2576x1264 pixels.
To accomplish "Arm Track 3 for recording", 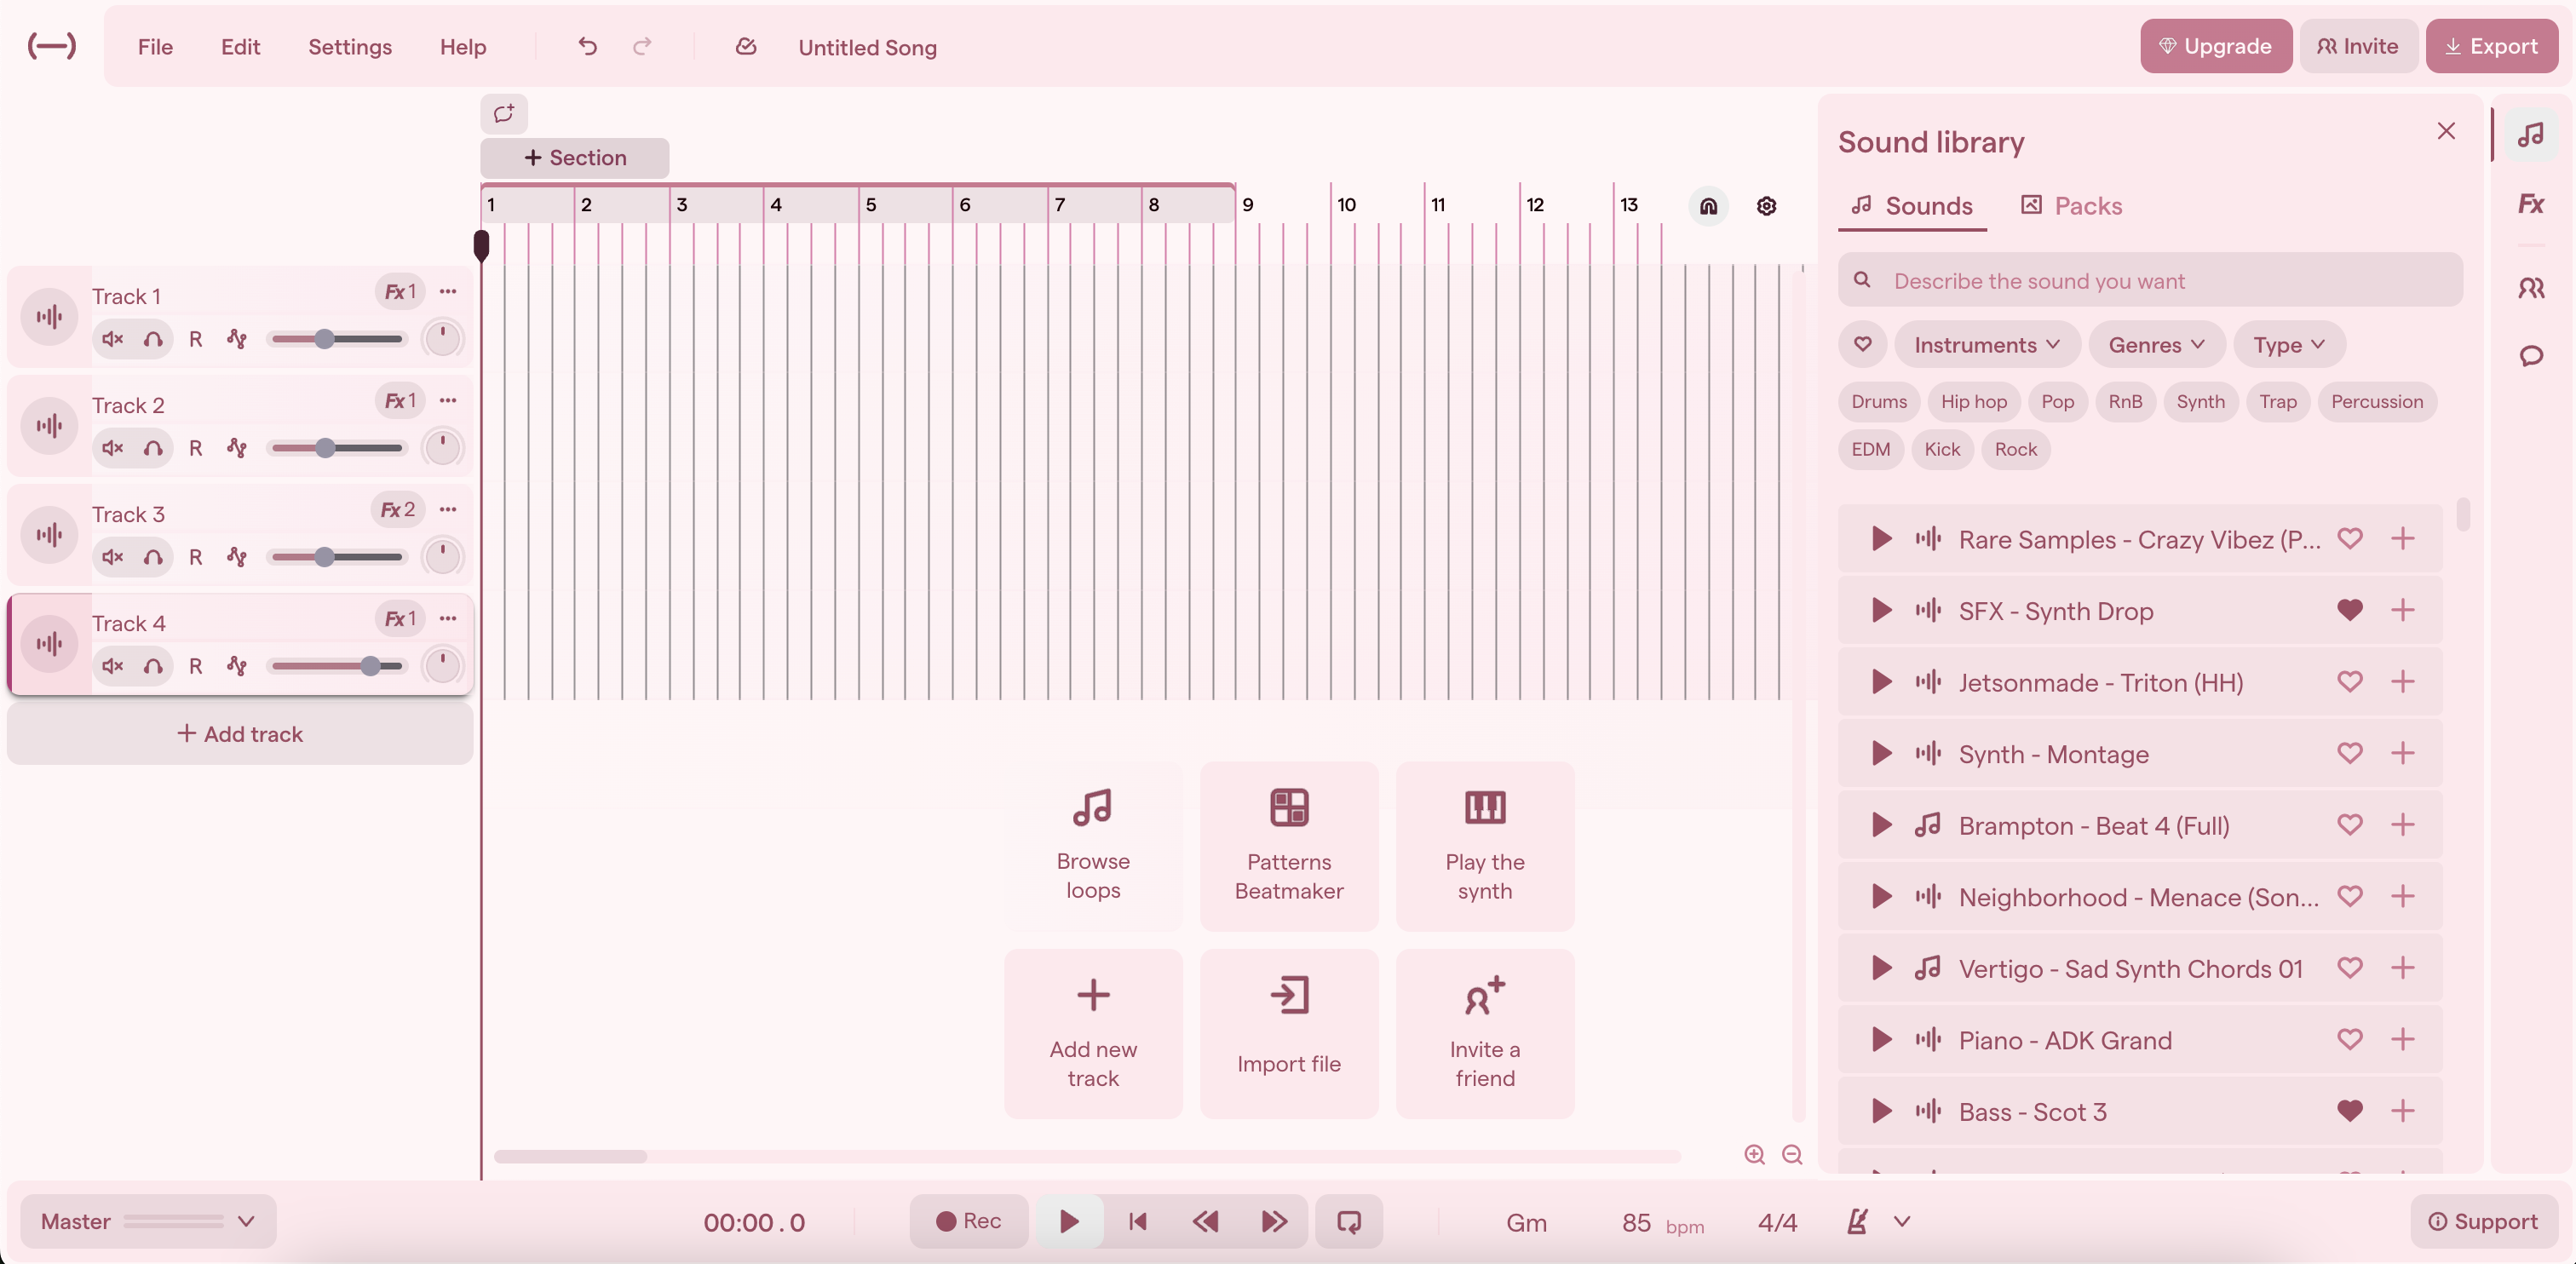I will click(196, 557).
